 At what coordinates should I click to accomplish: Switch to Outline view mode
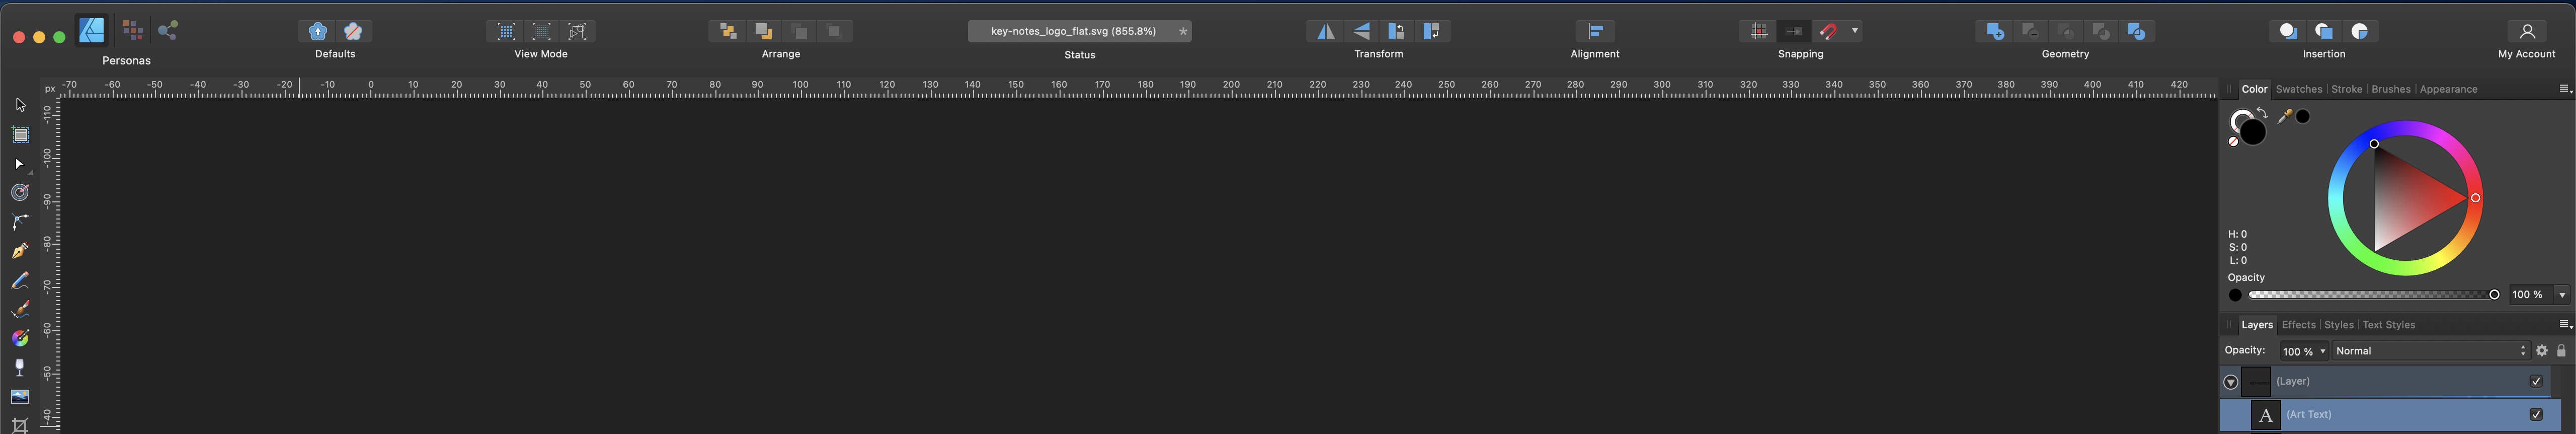coord(577,31)
